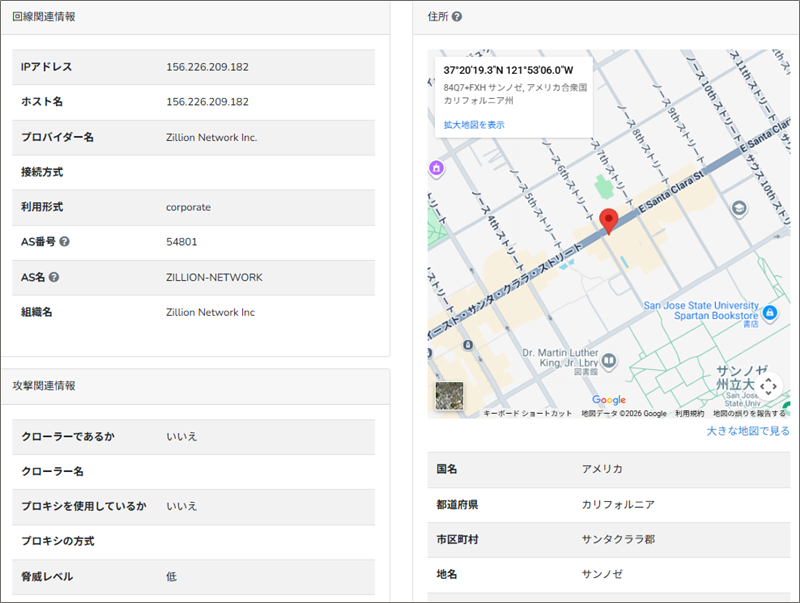Open 利用規約 link on map footer
800x603 pixels.
(x=689, y=413)
